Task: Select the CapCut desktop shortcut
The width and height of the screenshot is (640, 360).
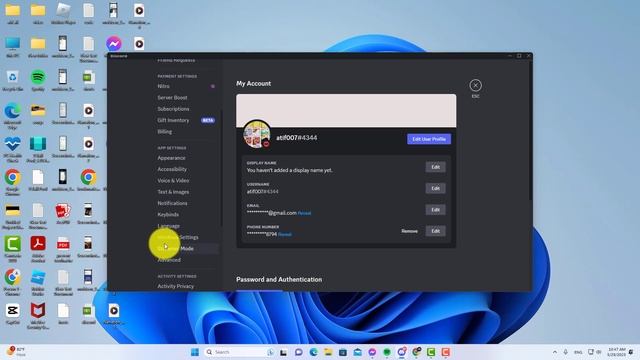Action: [13, 313]
